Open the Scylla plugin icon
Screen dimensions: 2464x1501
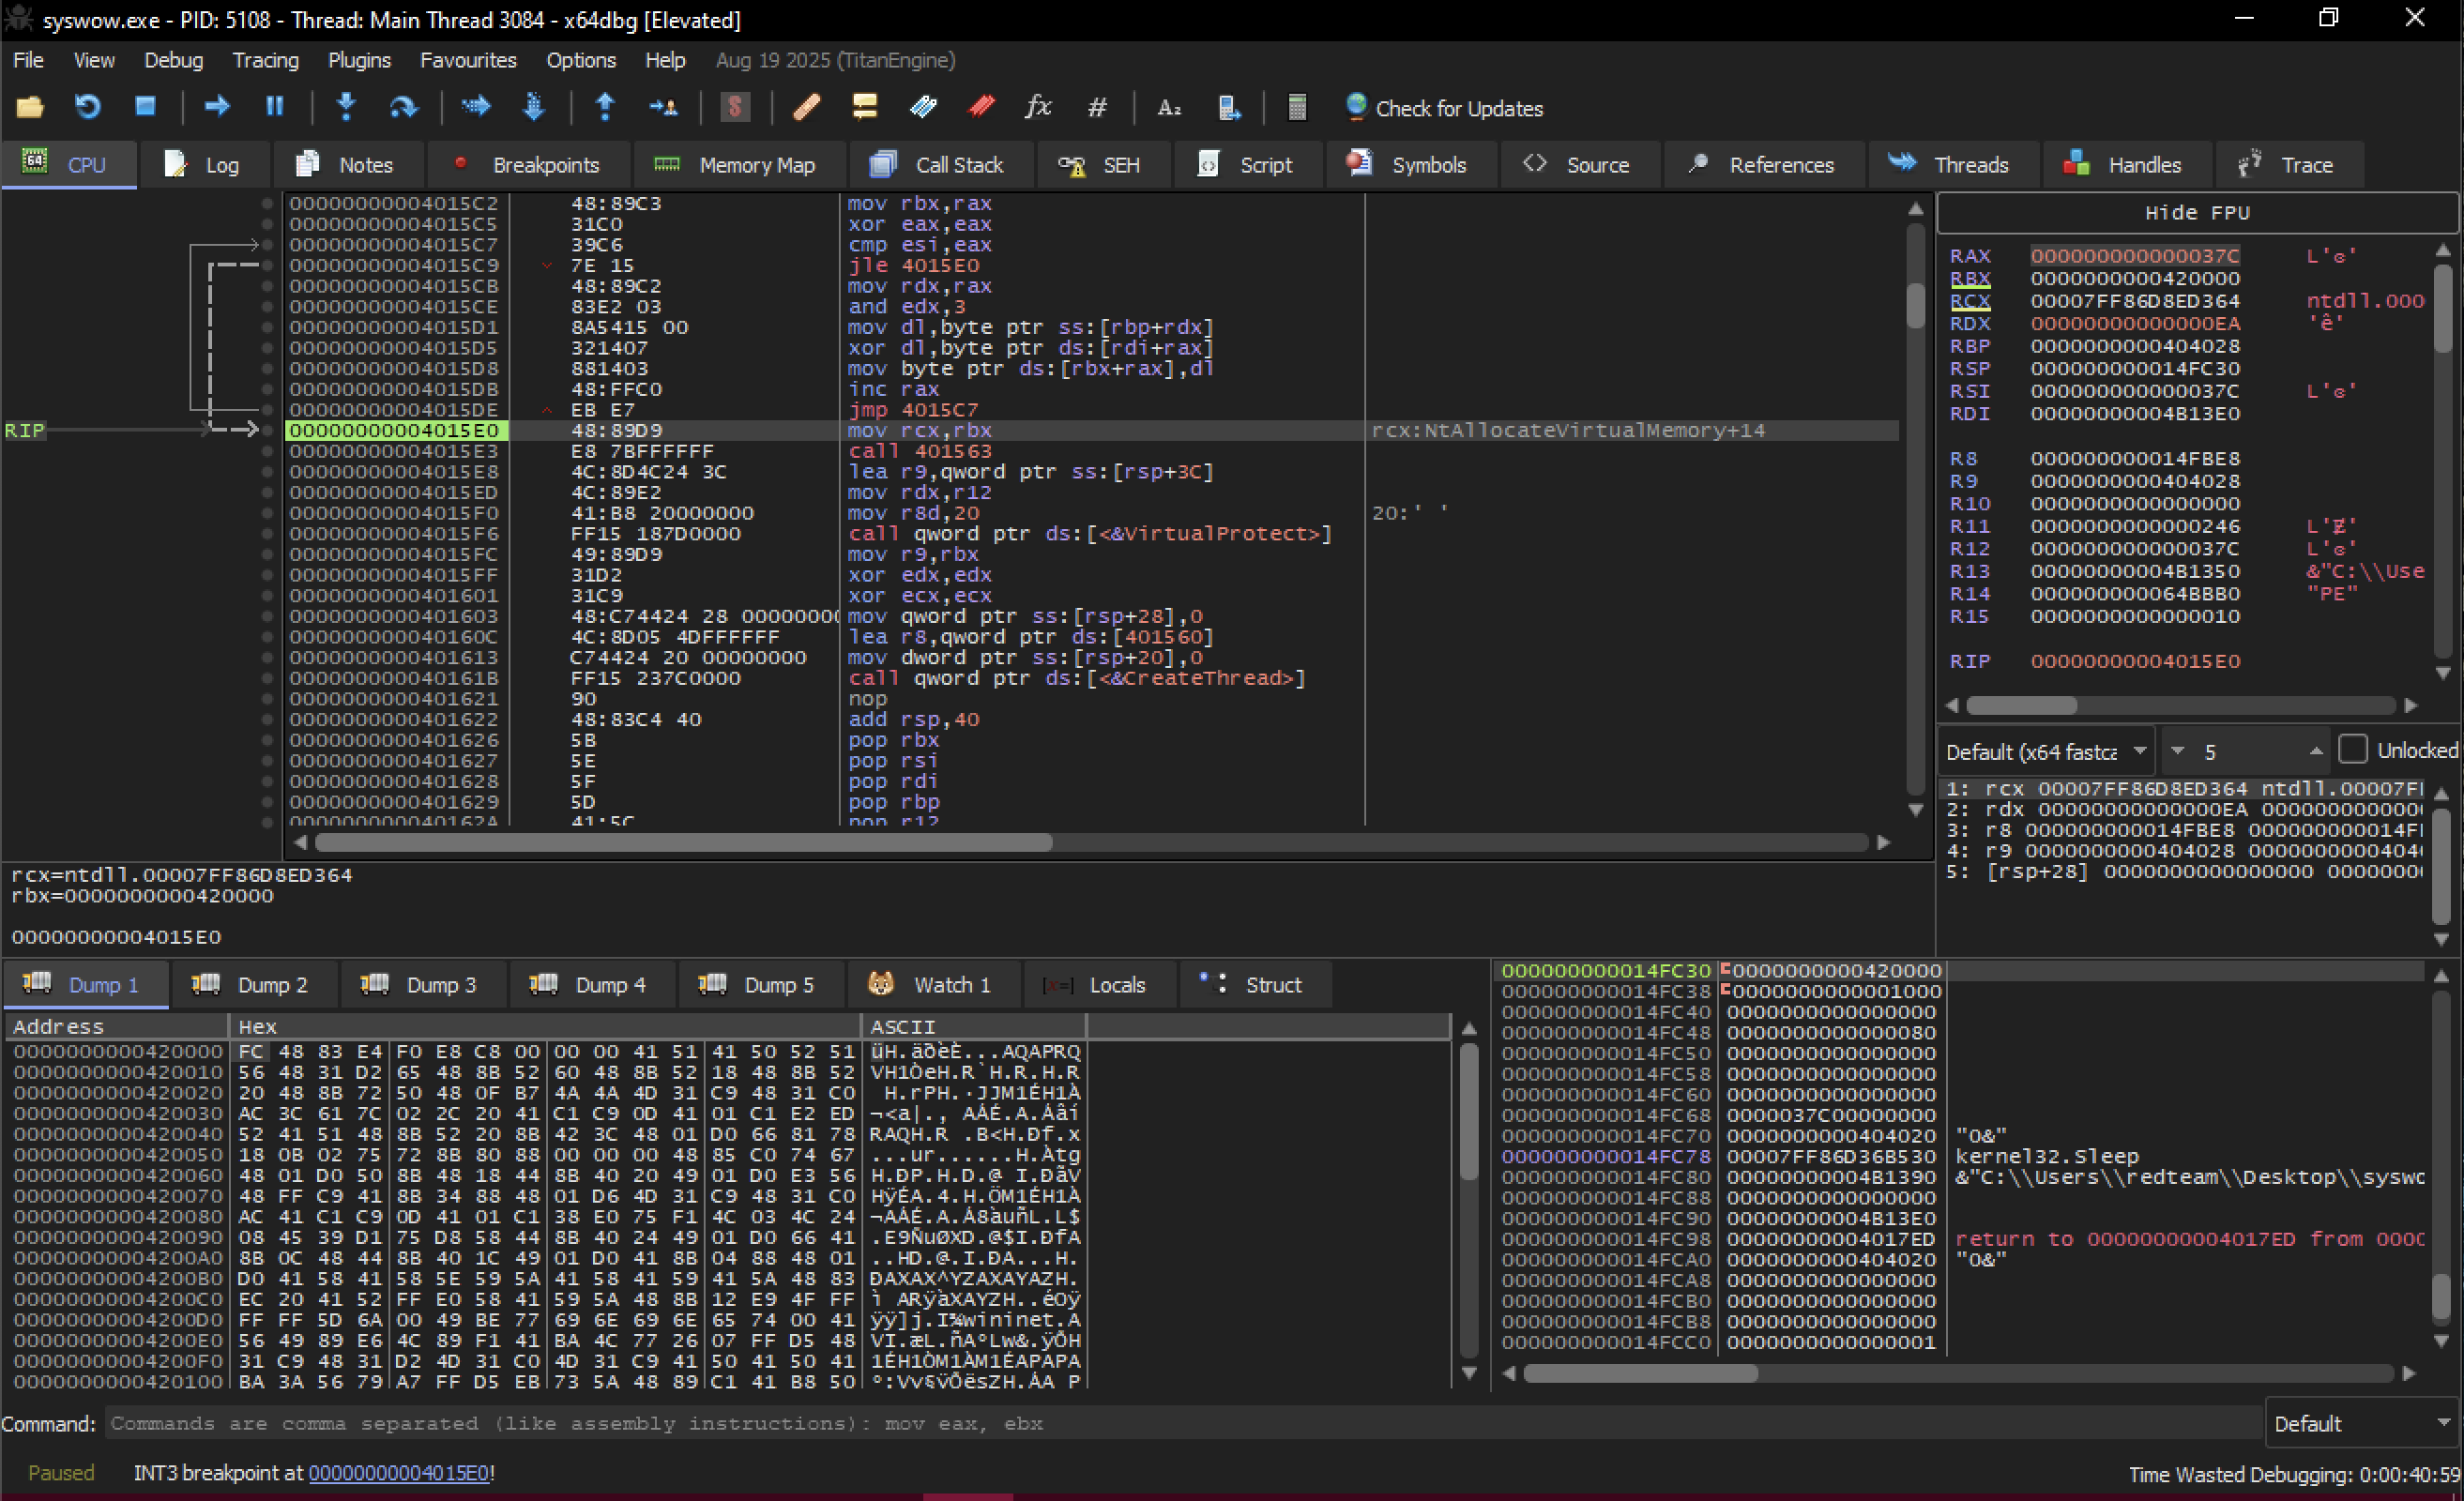tap(735, 107)
